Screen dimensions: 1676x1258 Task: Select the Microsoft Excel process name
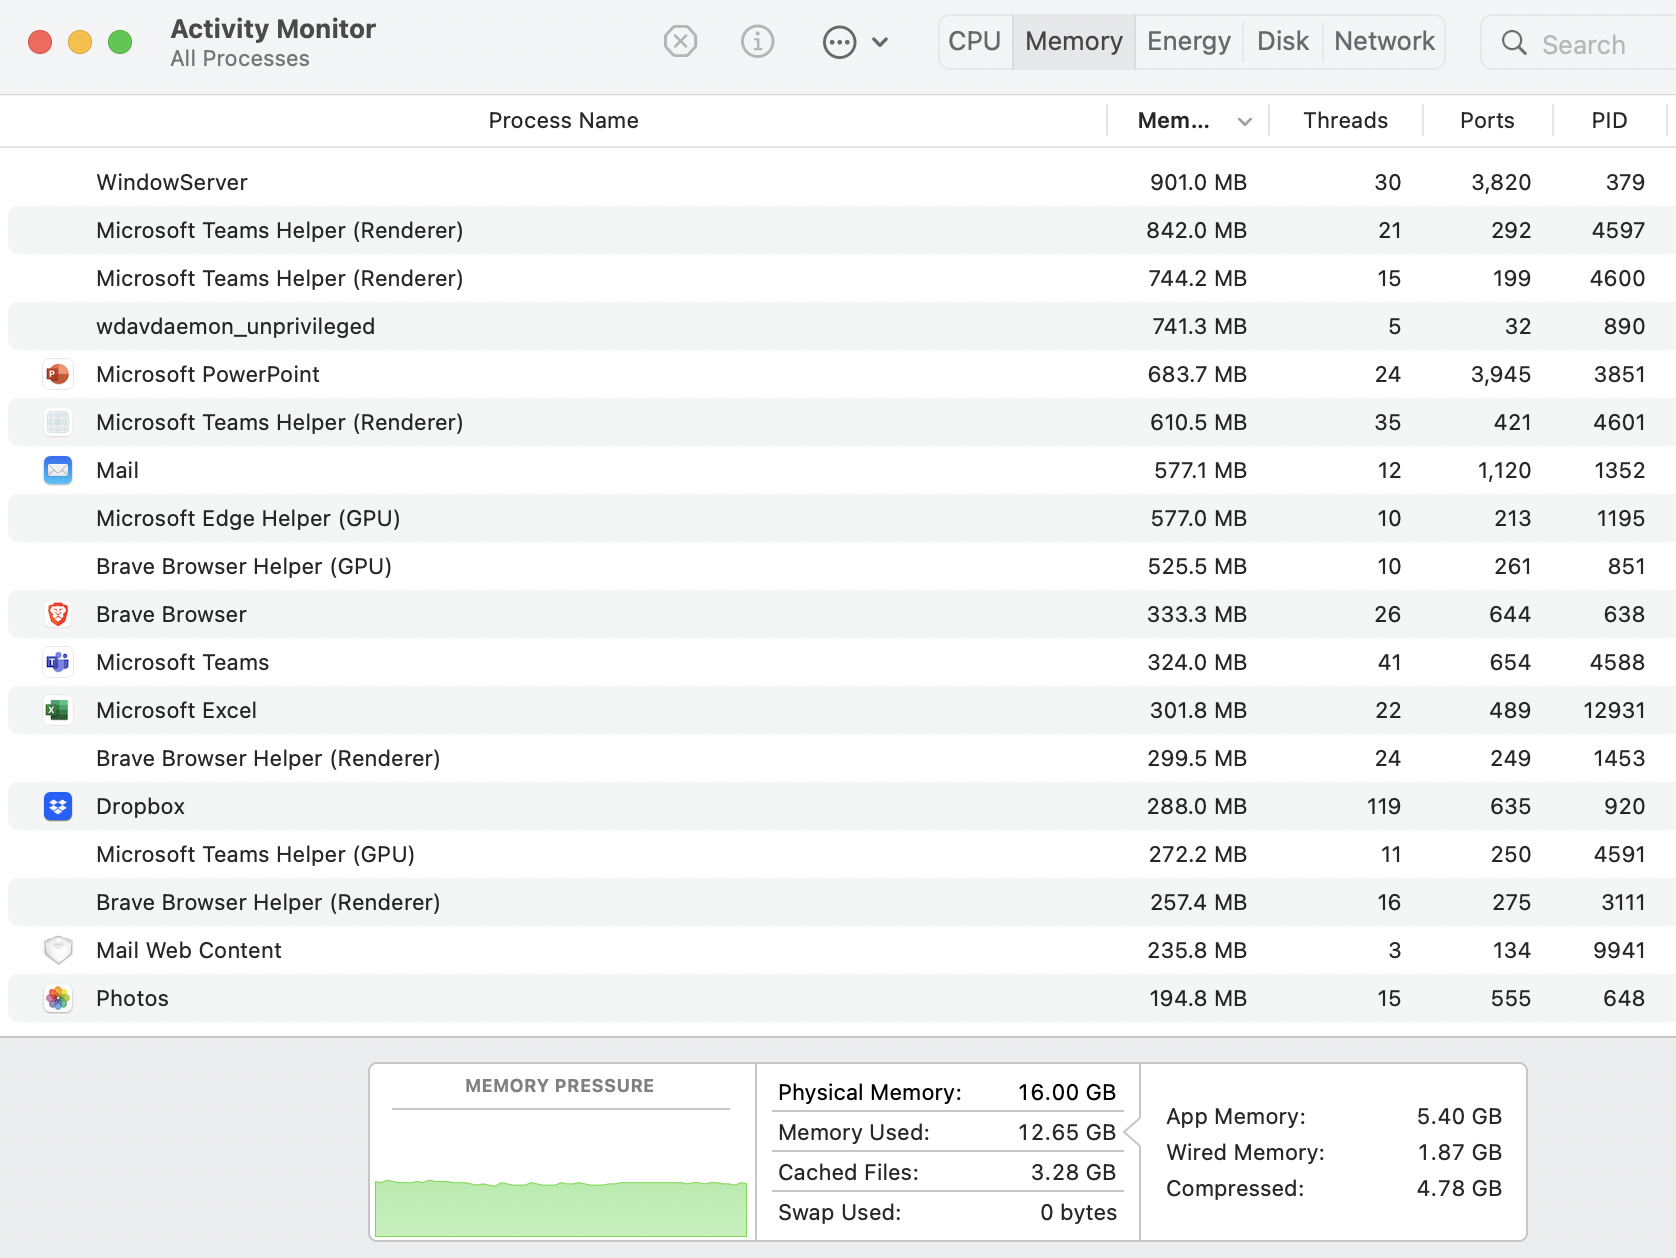[x=176, y=711]
